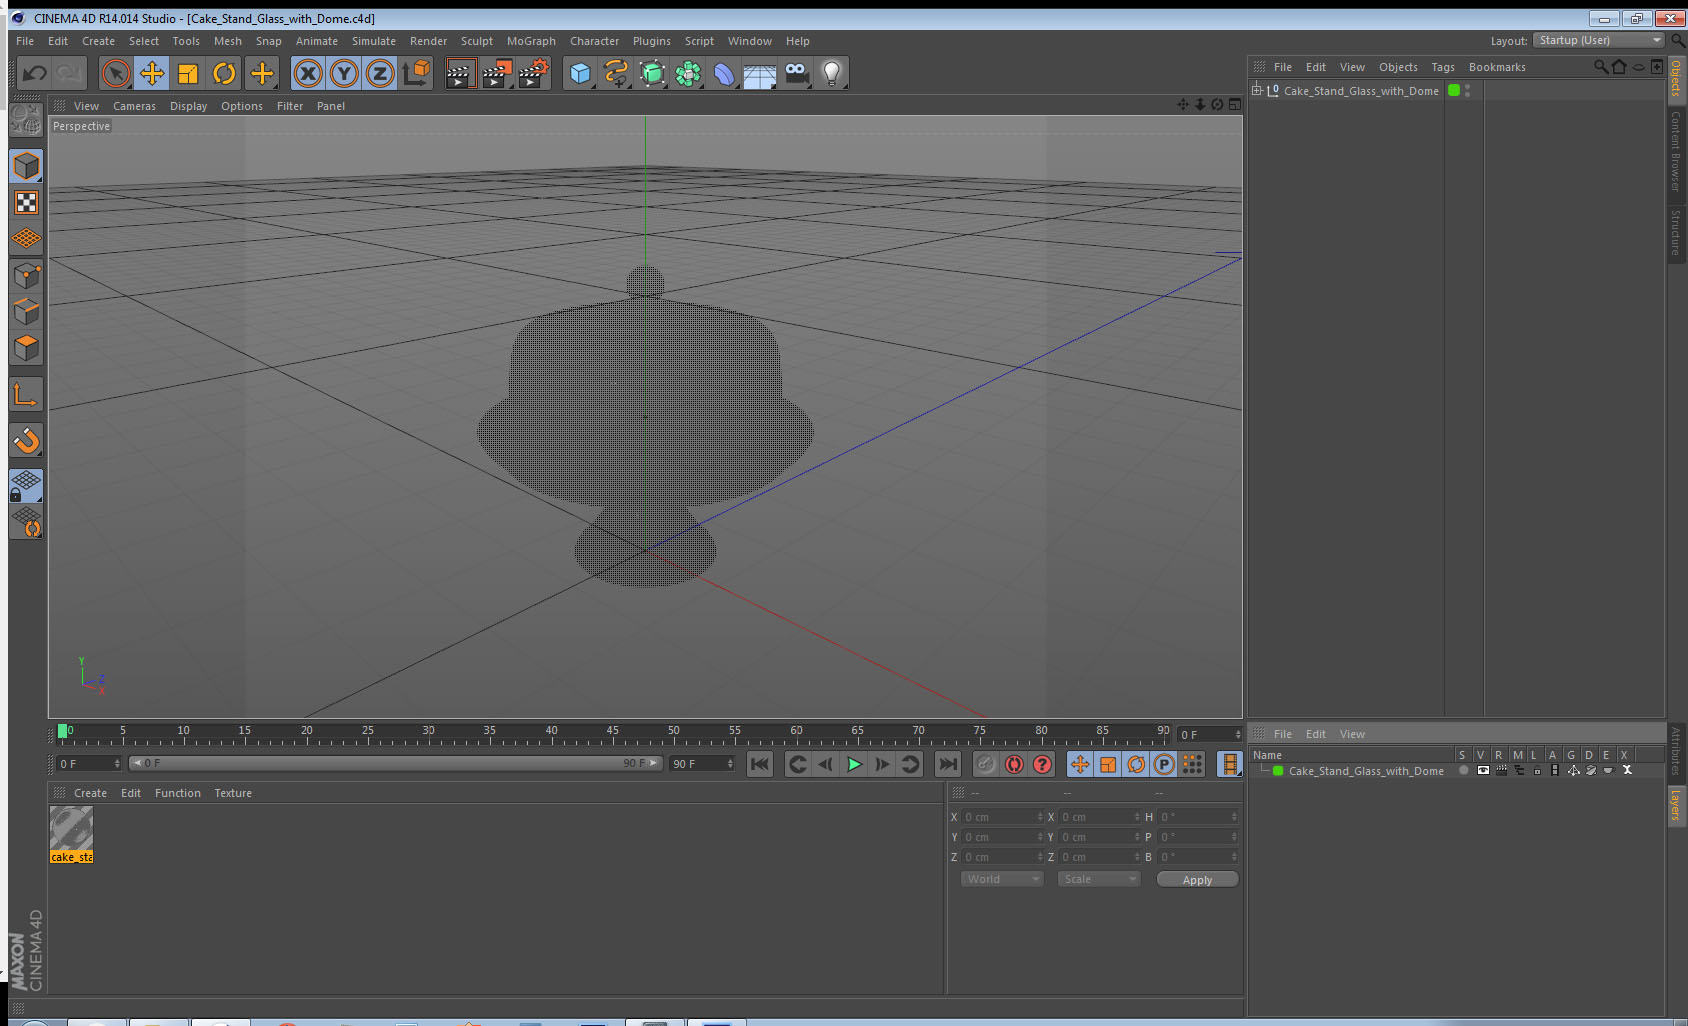Open the viewport Display menu
The width and height of the screenshot is (1688, 1026).
(x=188, y=106)
